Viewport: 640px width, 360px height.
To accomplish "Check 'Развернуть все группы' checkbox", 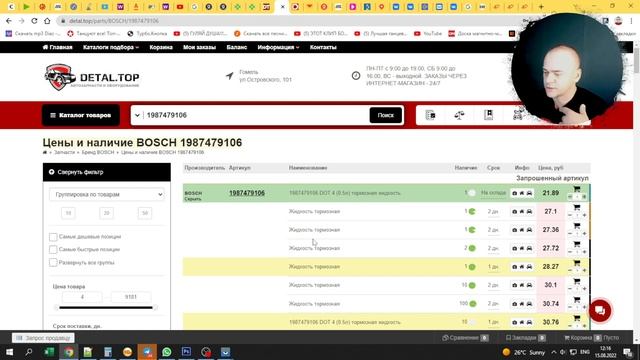I will 53,262.
